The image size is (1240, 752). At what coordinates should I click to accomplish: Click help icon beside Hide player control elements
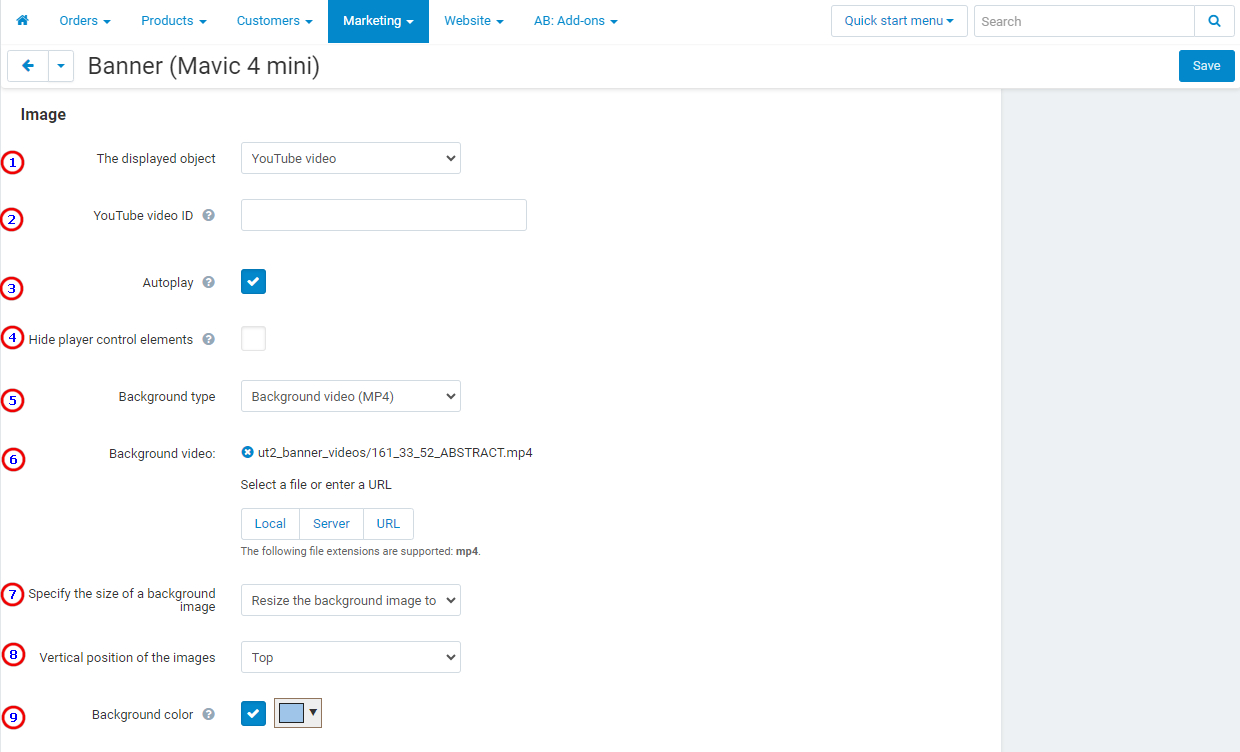pos(209,339)
